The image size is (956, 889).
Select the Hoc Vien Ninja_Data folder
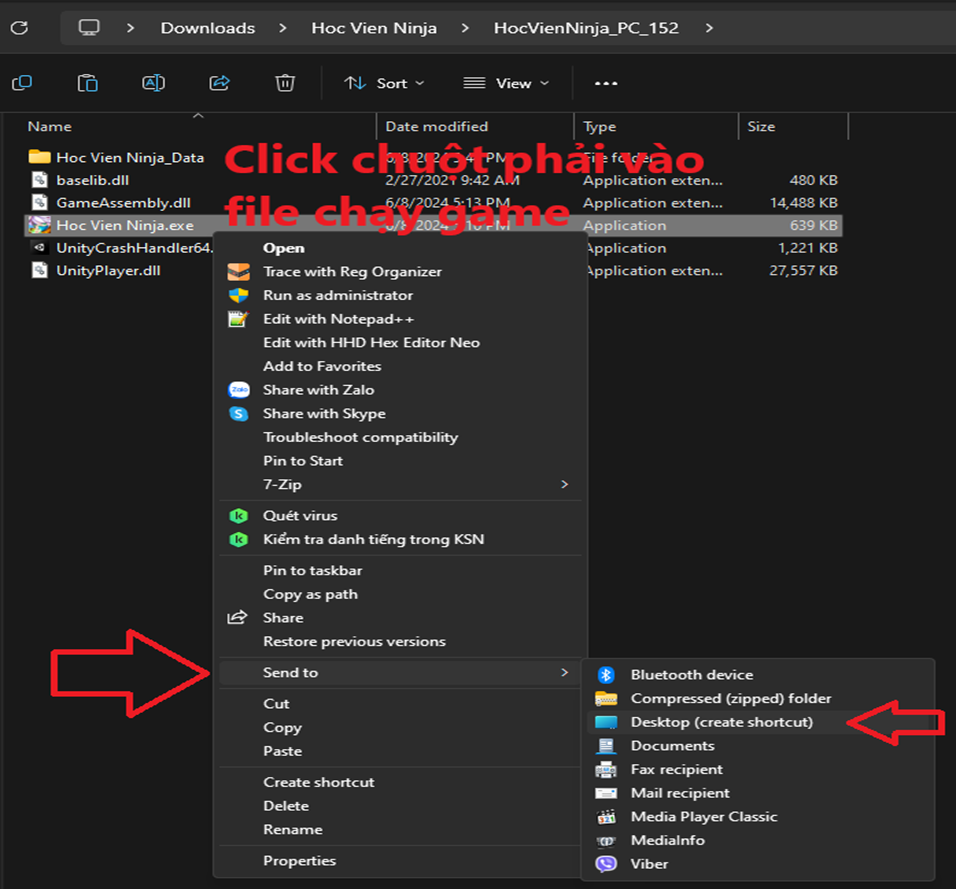[x=129, y=157]
